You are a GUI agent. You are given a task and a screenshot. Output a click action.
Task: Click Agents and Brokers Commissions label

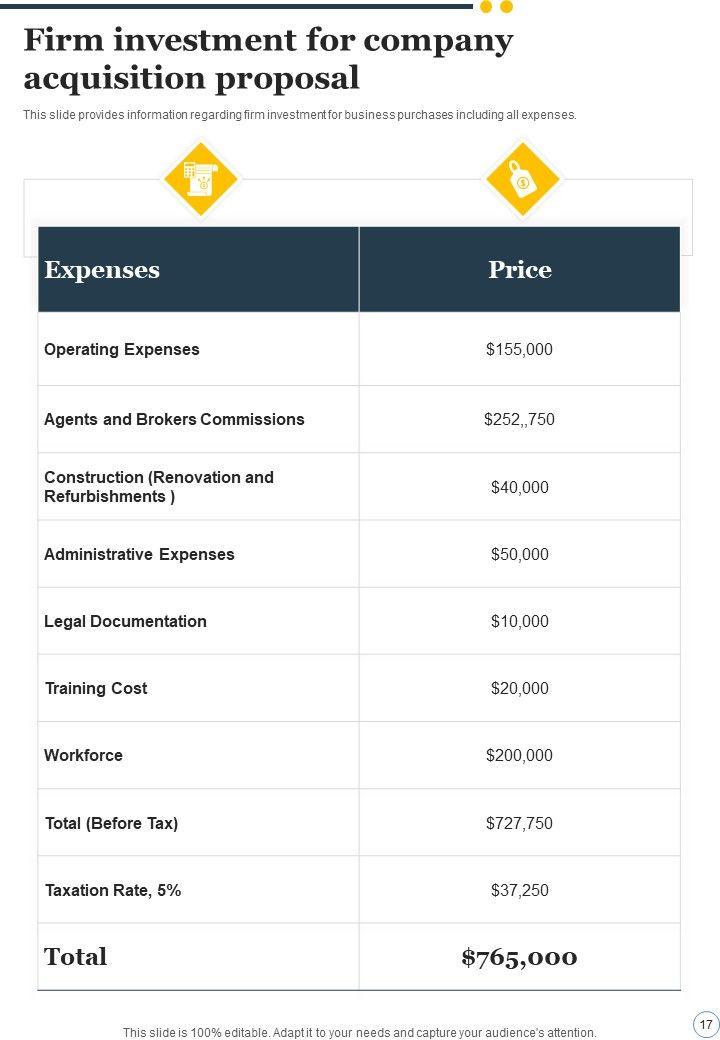174,419
